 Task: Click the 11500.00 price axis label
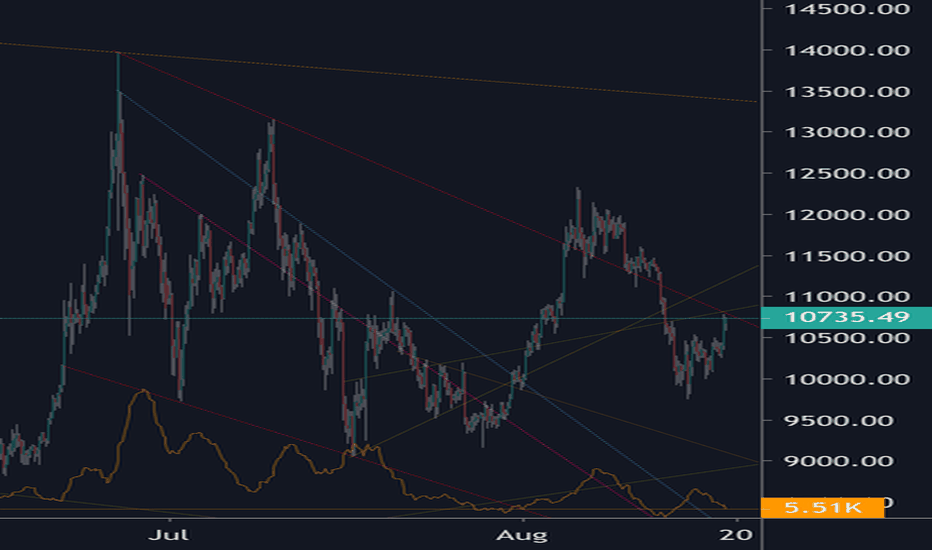click(847, 257)
